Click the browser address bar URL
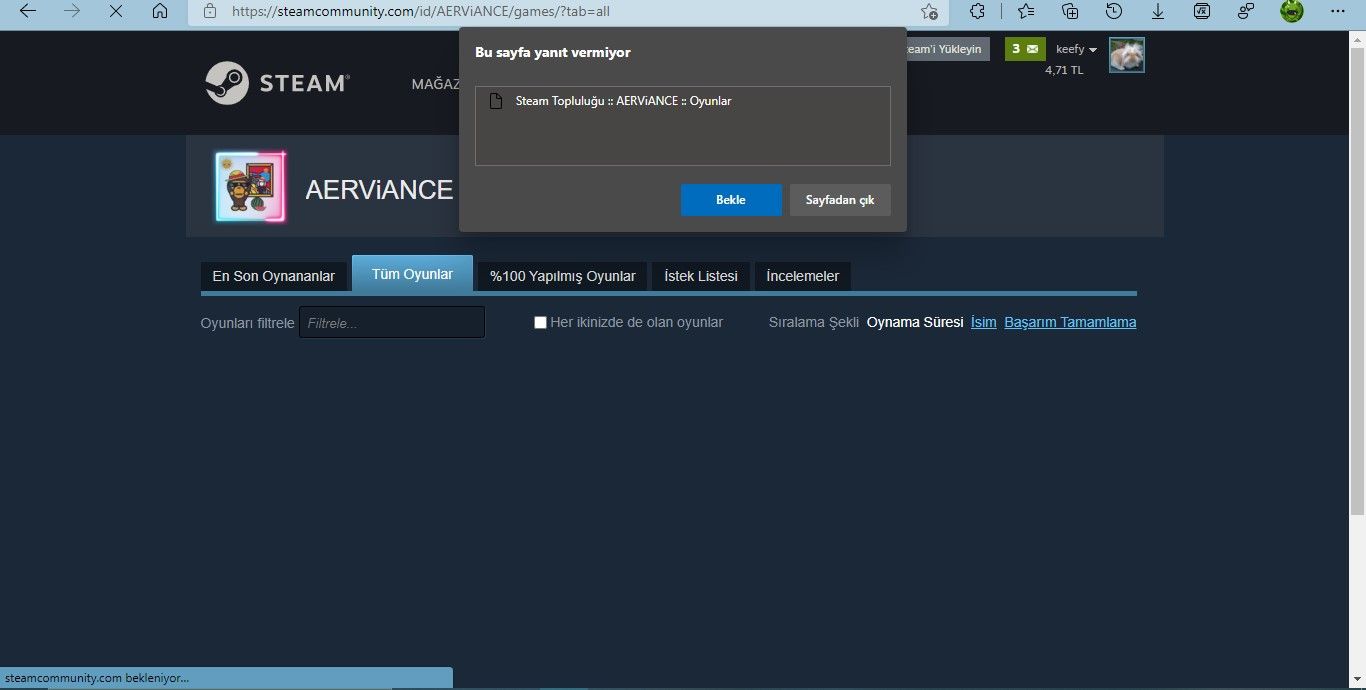This screenshot has height=690, width=1366. (x=420, y=12)
